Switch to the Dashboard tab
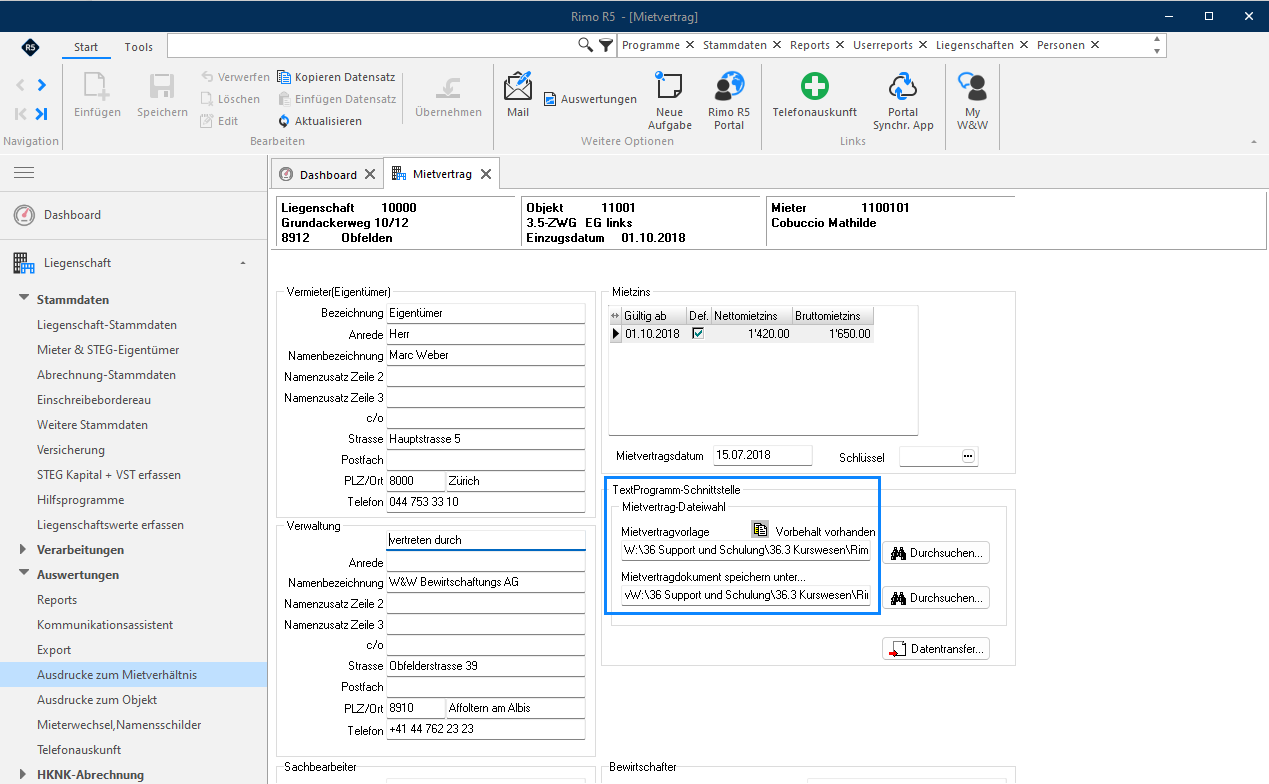This screenshot has height=784, width=1269. pos(327,174)
